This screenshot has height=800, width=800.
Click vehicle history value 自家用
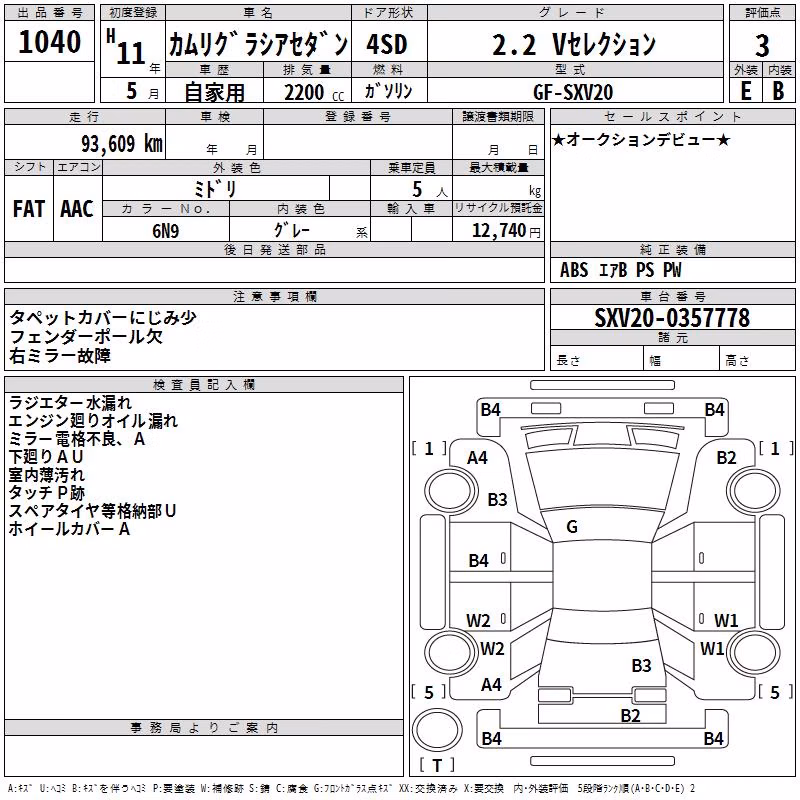pos(214,92)
